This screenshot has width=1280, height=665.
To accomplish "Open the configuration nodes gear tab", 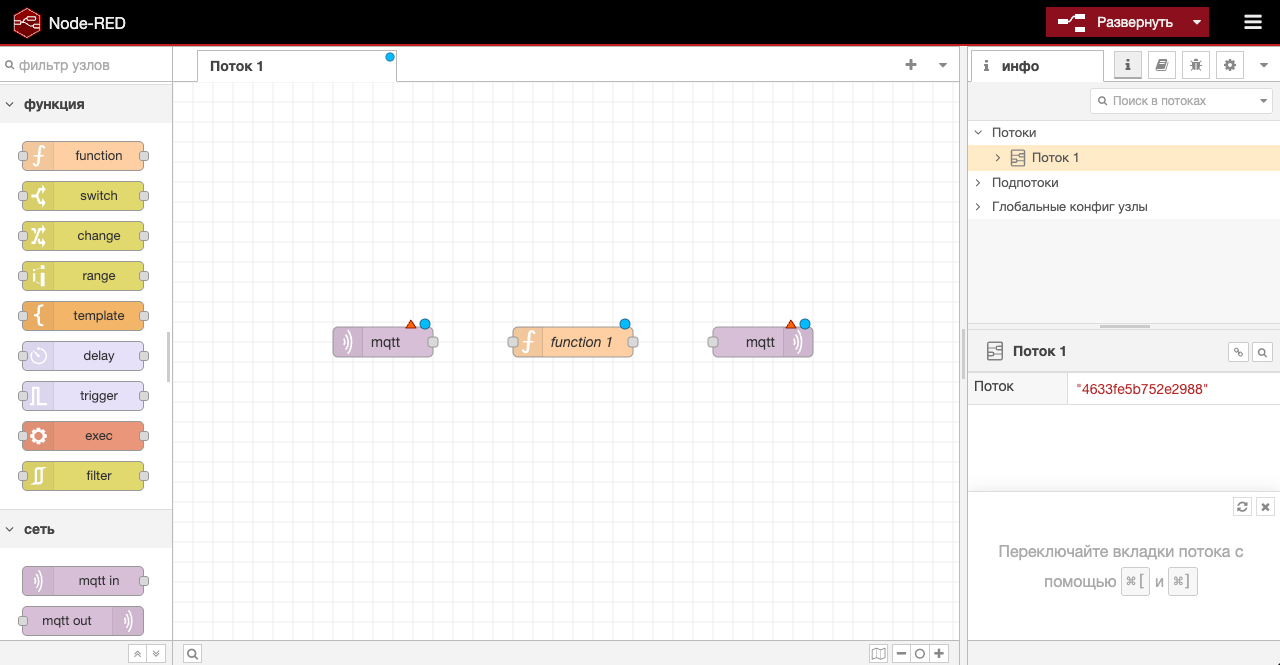I will click(1229, 65).
